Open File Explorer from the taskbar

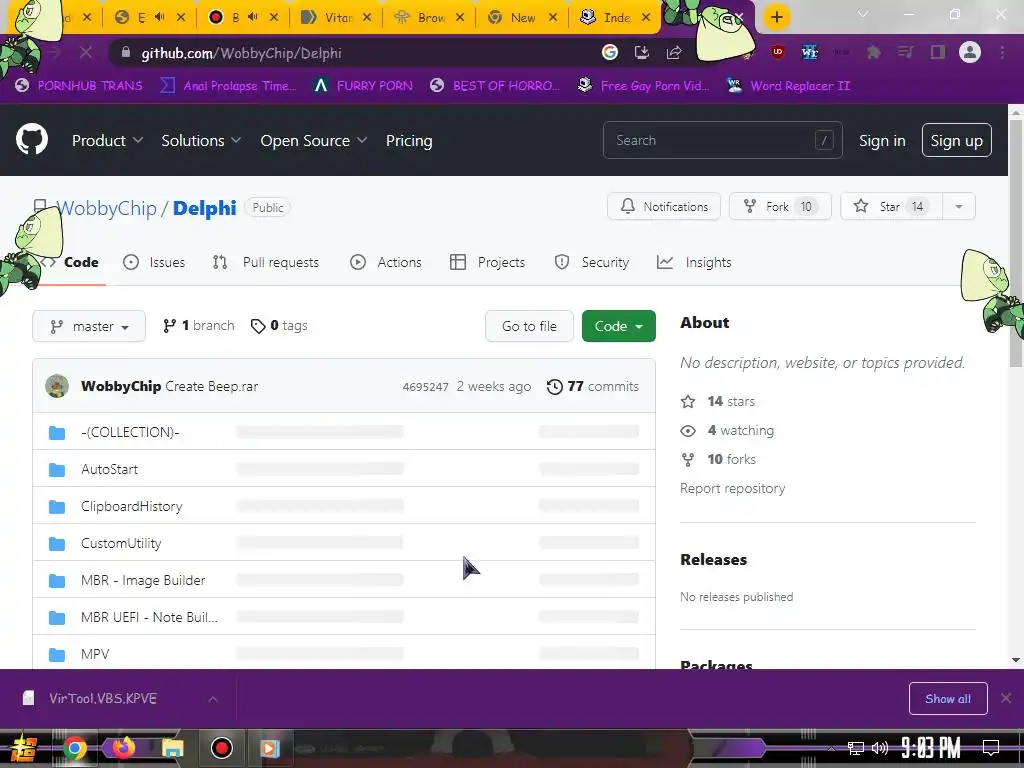click(172, 748)
